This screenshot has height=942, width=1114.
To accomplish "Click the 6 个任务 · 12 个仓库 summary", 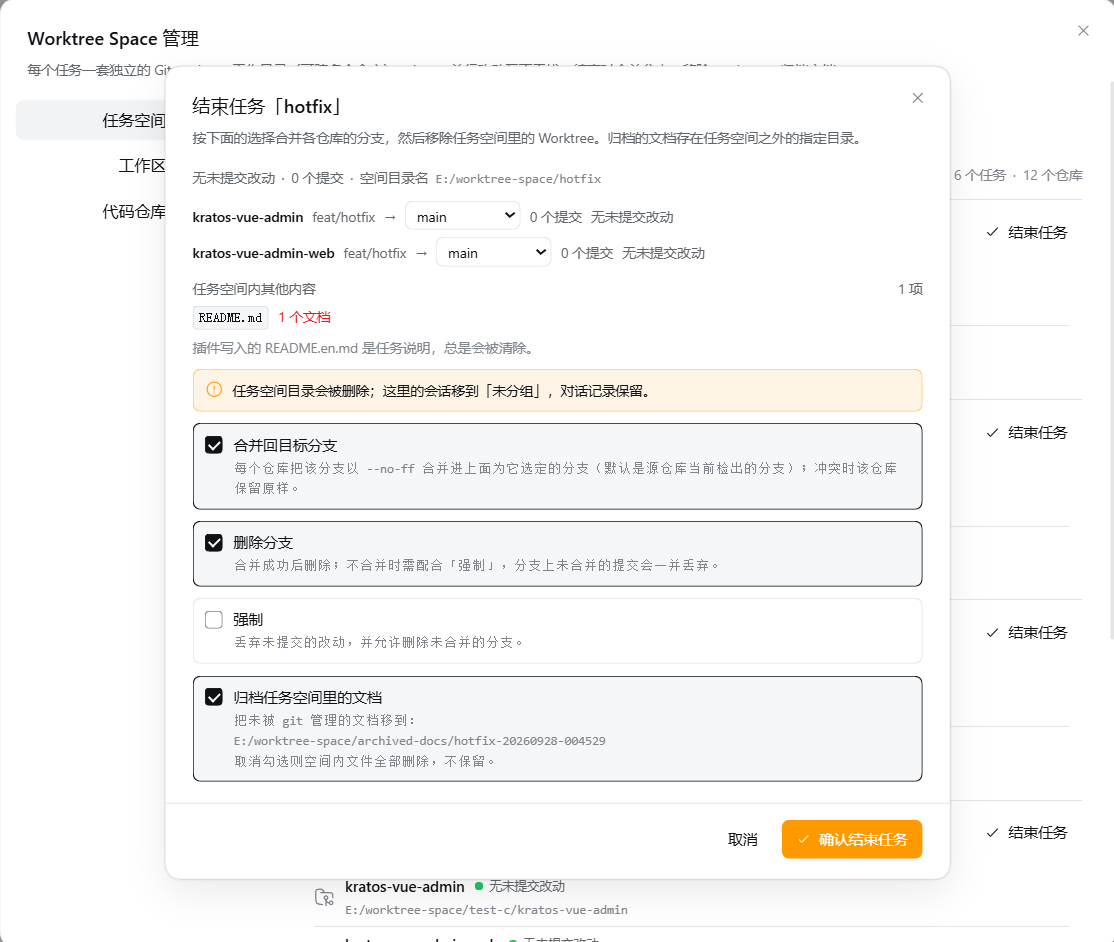I will pyautogui.click(x=1018, y=175).
